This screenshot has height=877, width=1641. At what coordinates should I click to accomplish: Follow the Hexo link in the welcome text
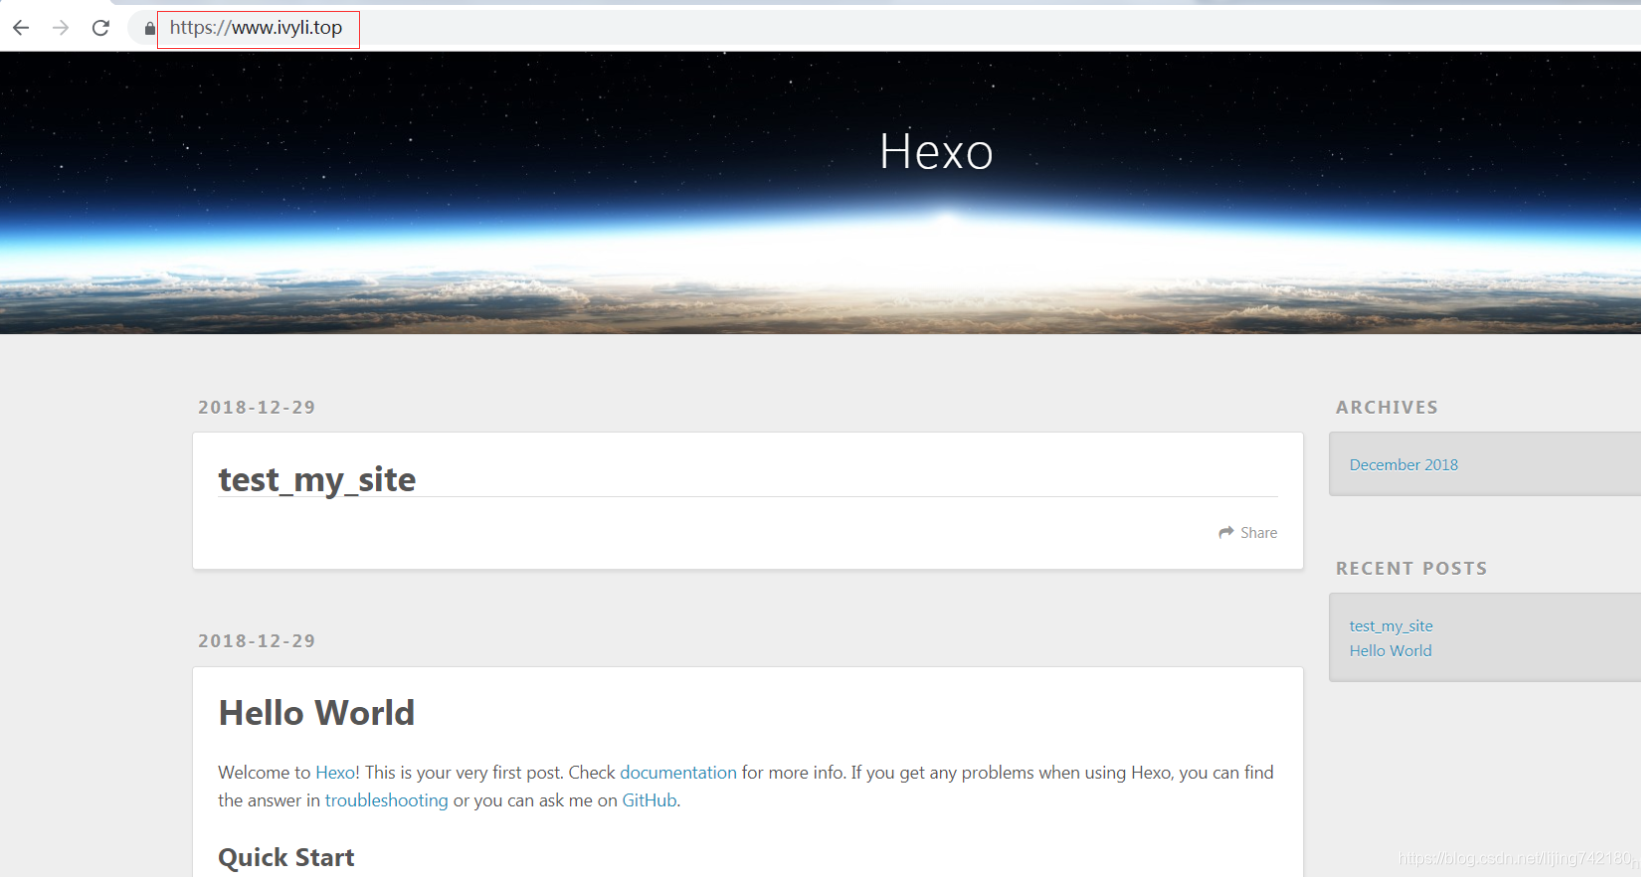[335, 773]
